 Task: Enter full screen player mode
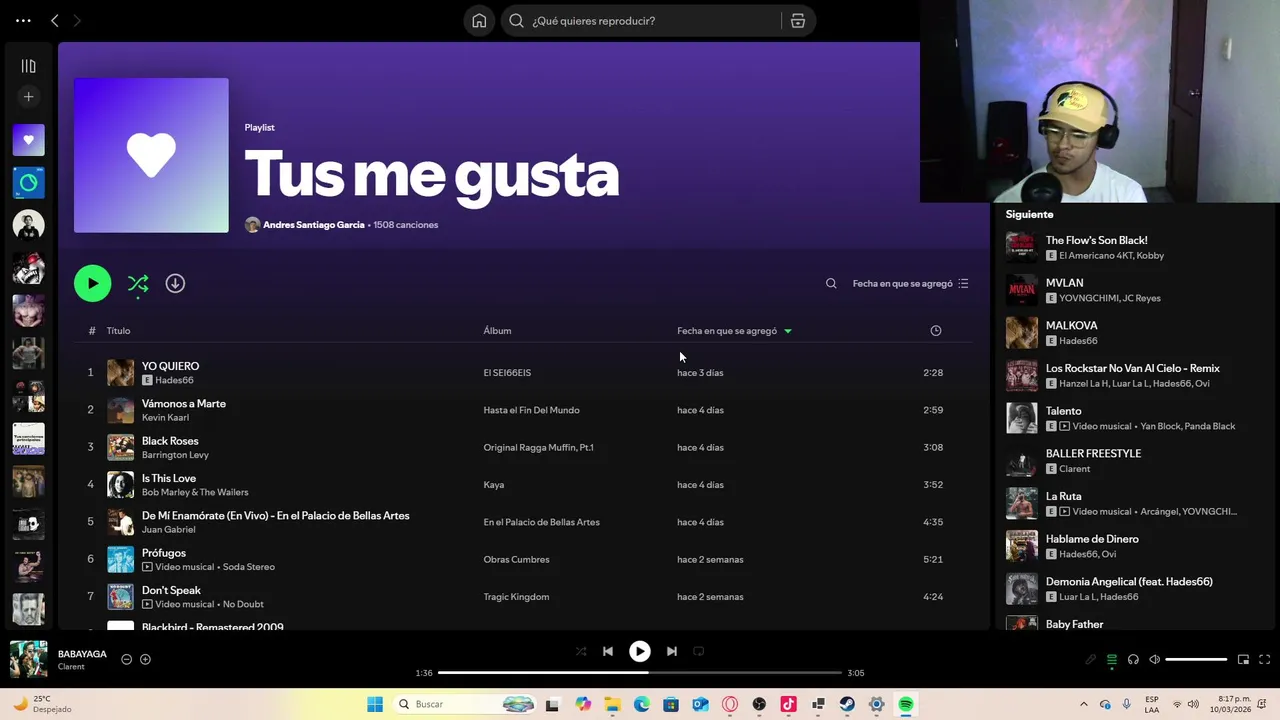click(1264, 659)
